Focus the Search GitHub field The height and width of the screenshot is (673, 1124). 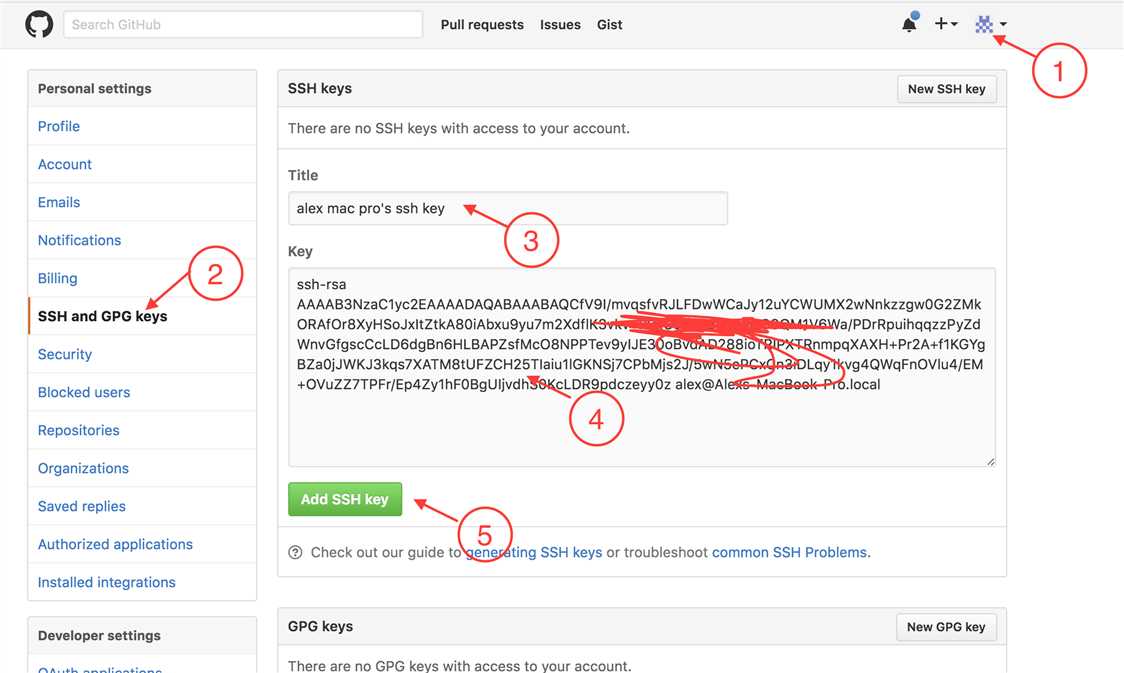tap(243, 24)
